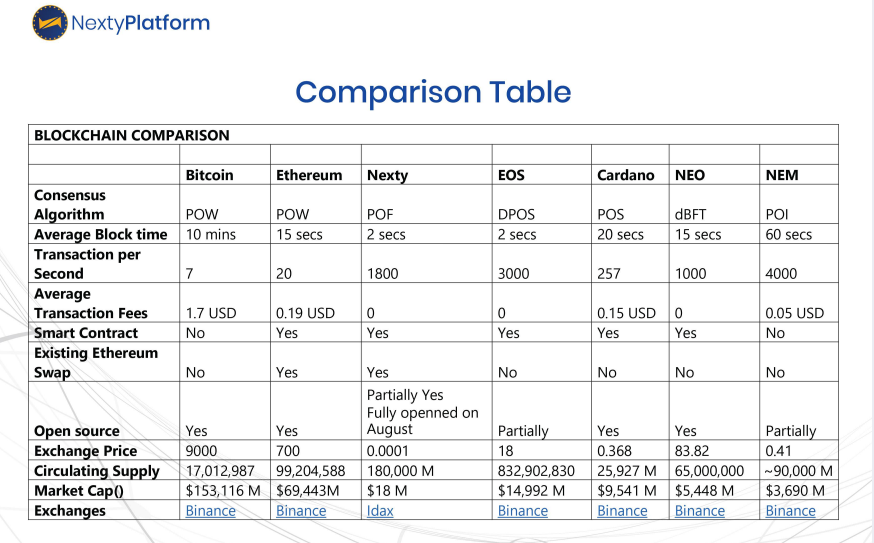
Task: Open the Binance link under Bitcoin
Action: (x=210, y=511)
